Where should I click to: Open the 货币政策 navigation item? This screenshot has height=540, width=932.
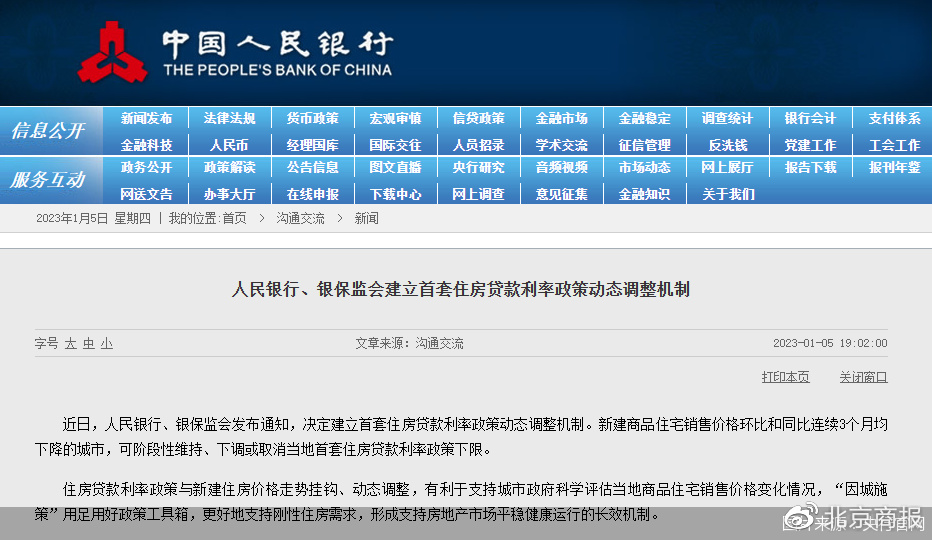(x=312, y=118)
